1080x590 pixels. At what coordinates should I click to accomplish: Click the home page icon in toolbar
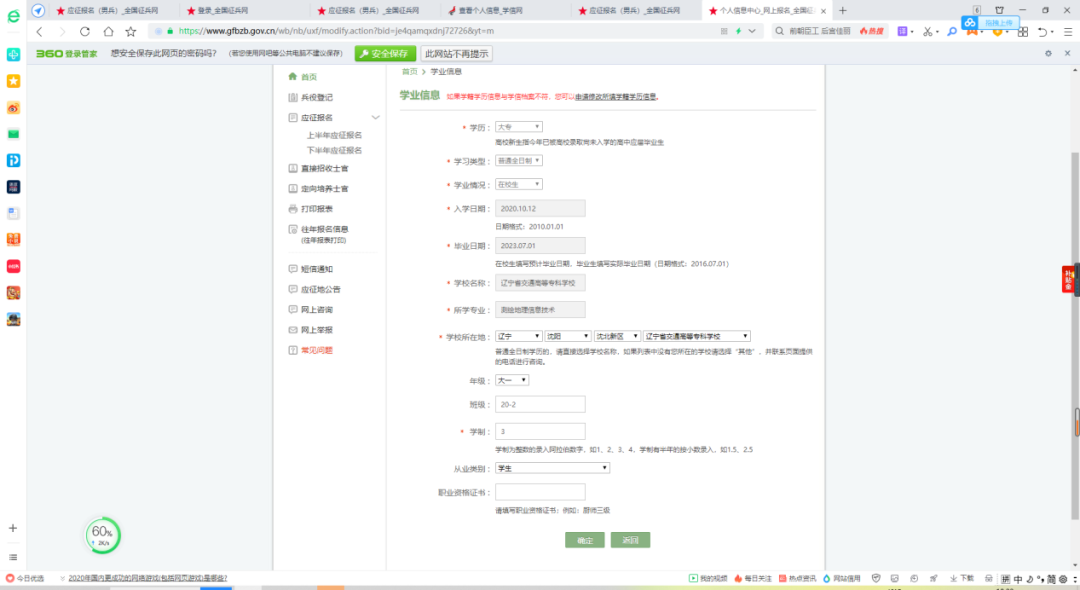coord(108,31)
